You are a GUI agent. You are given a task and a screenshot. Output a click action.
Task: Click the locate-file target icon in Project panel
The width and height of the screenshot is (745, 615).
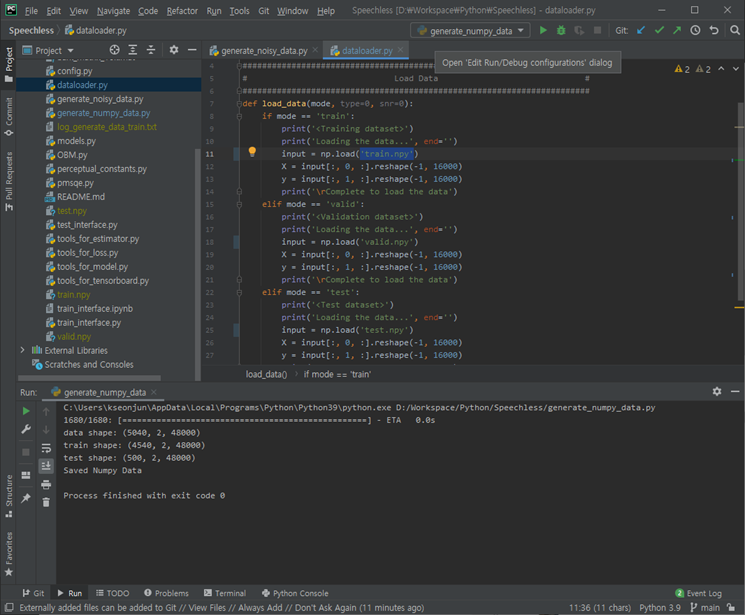coord(114,50)
